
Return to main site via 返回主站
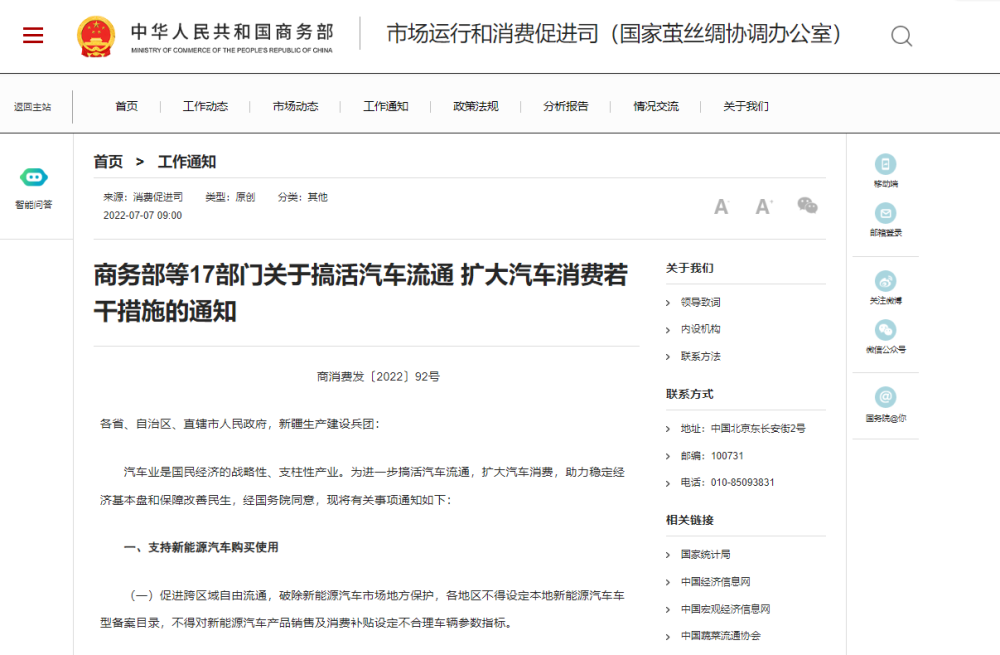click(x=32, y=107)
